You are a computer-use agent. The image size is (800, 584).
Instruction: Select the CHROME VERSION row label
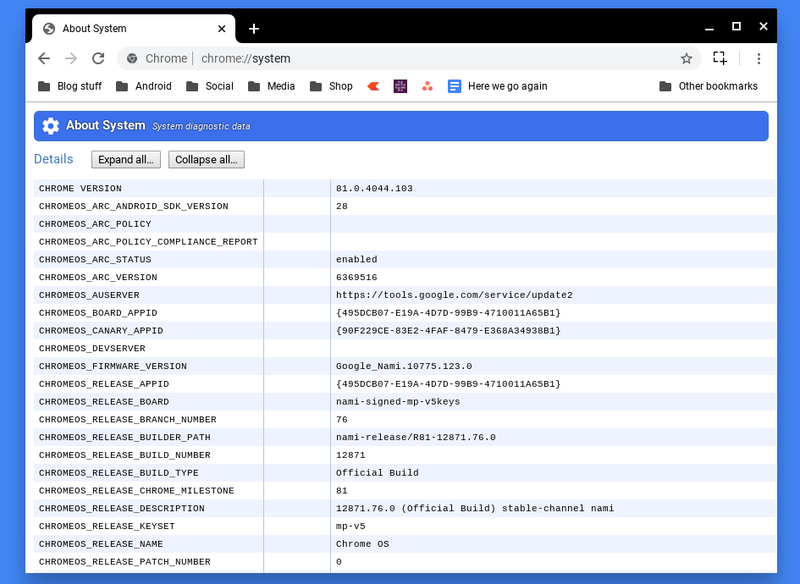click(x=80, y=188)
